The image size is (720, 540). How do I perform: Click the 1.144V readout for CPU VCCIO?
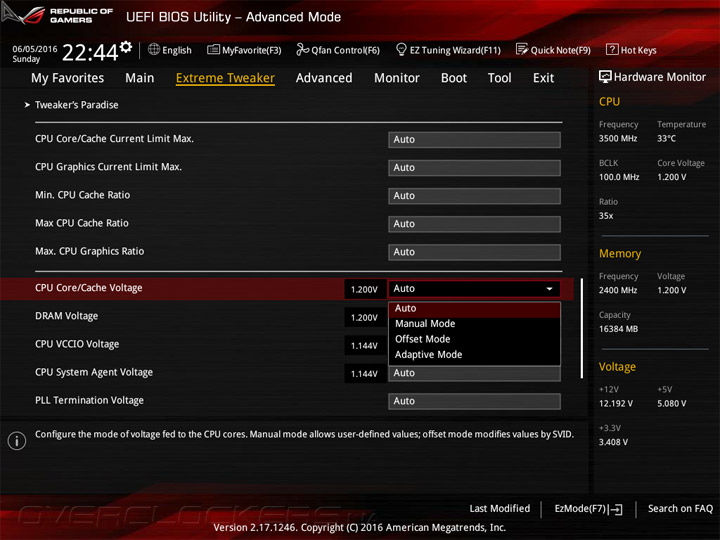[x=365, y=346]
